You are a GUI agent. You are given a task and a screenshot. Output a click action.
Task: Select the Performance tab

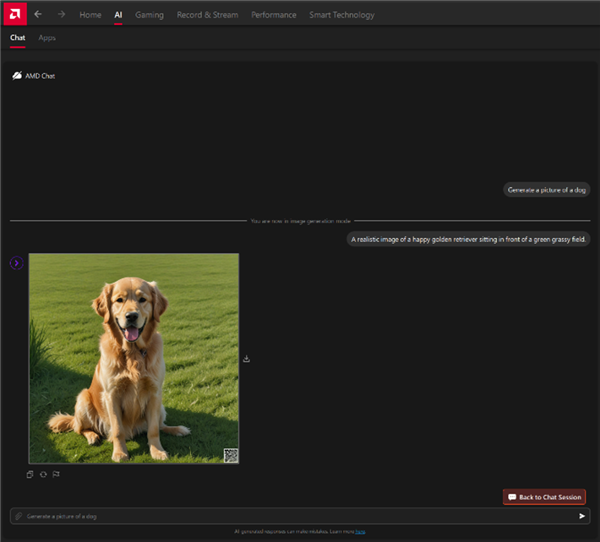(273, 15)
